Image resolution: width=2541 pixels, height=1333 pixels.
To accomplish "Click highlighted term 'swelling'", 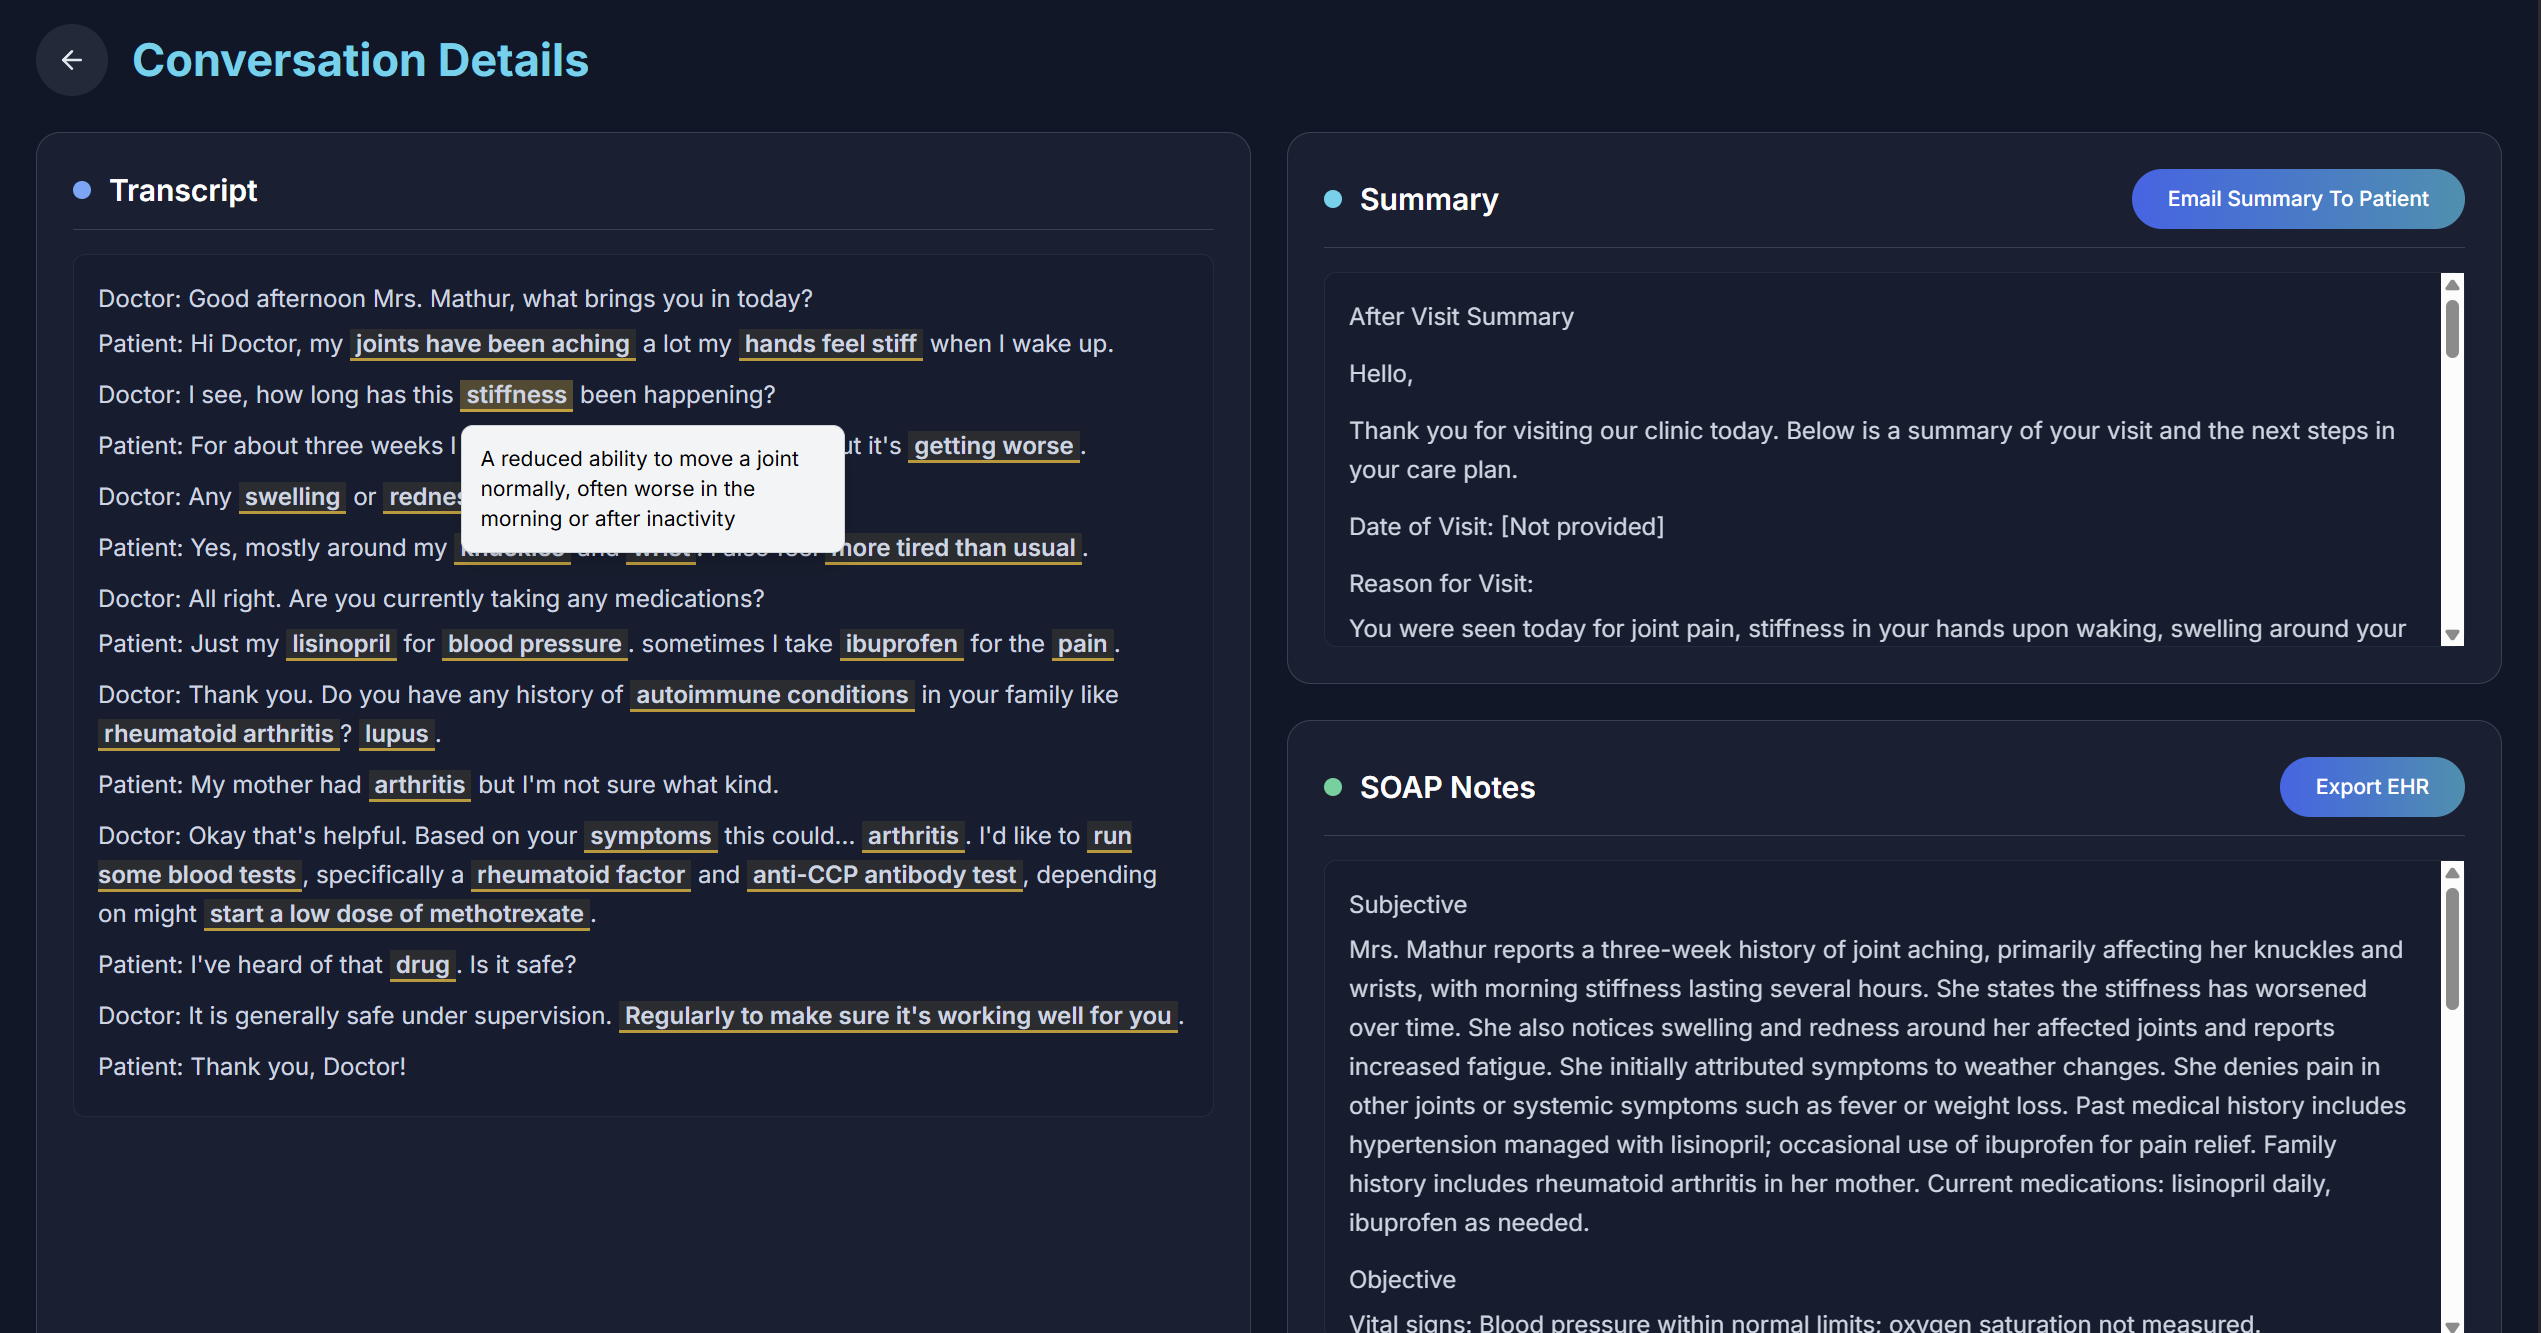I will pyautogui.click(x=292, y=497).
